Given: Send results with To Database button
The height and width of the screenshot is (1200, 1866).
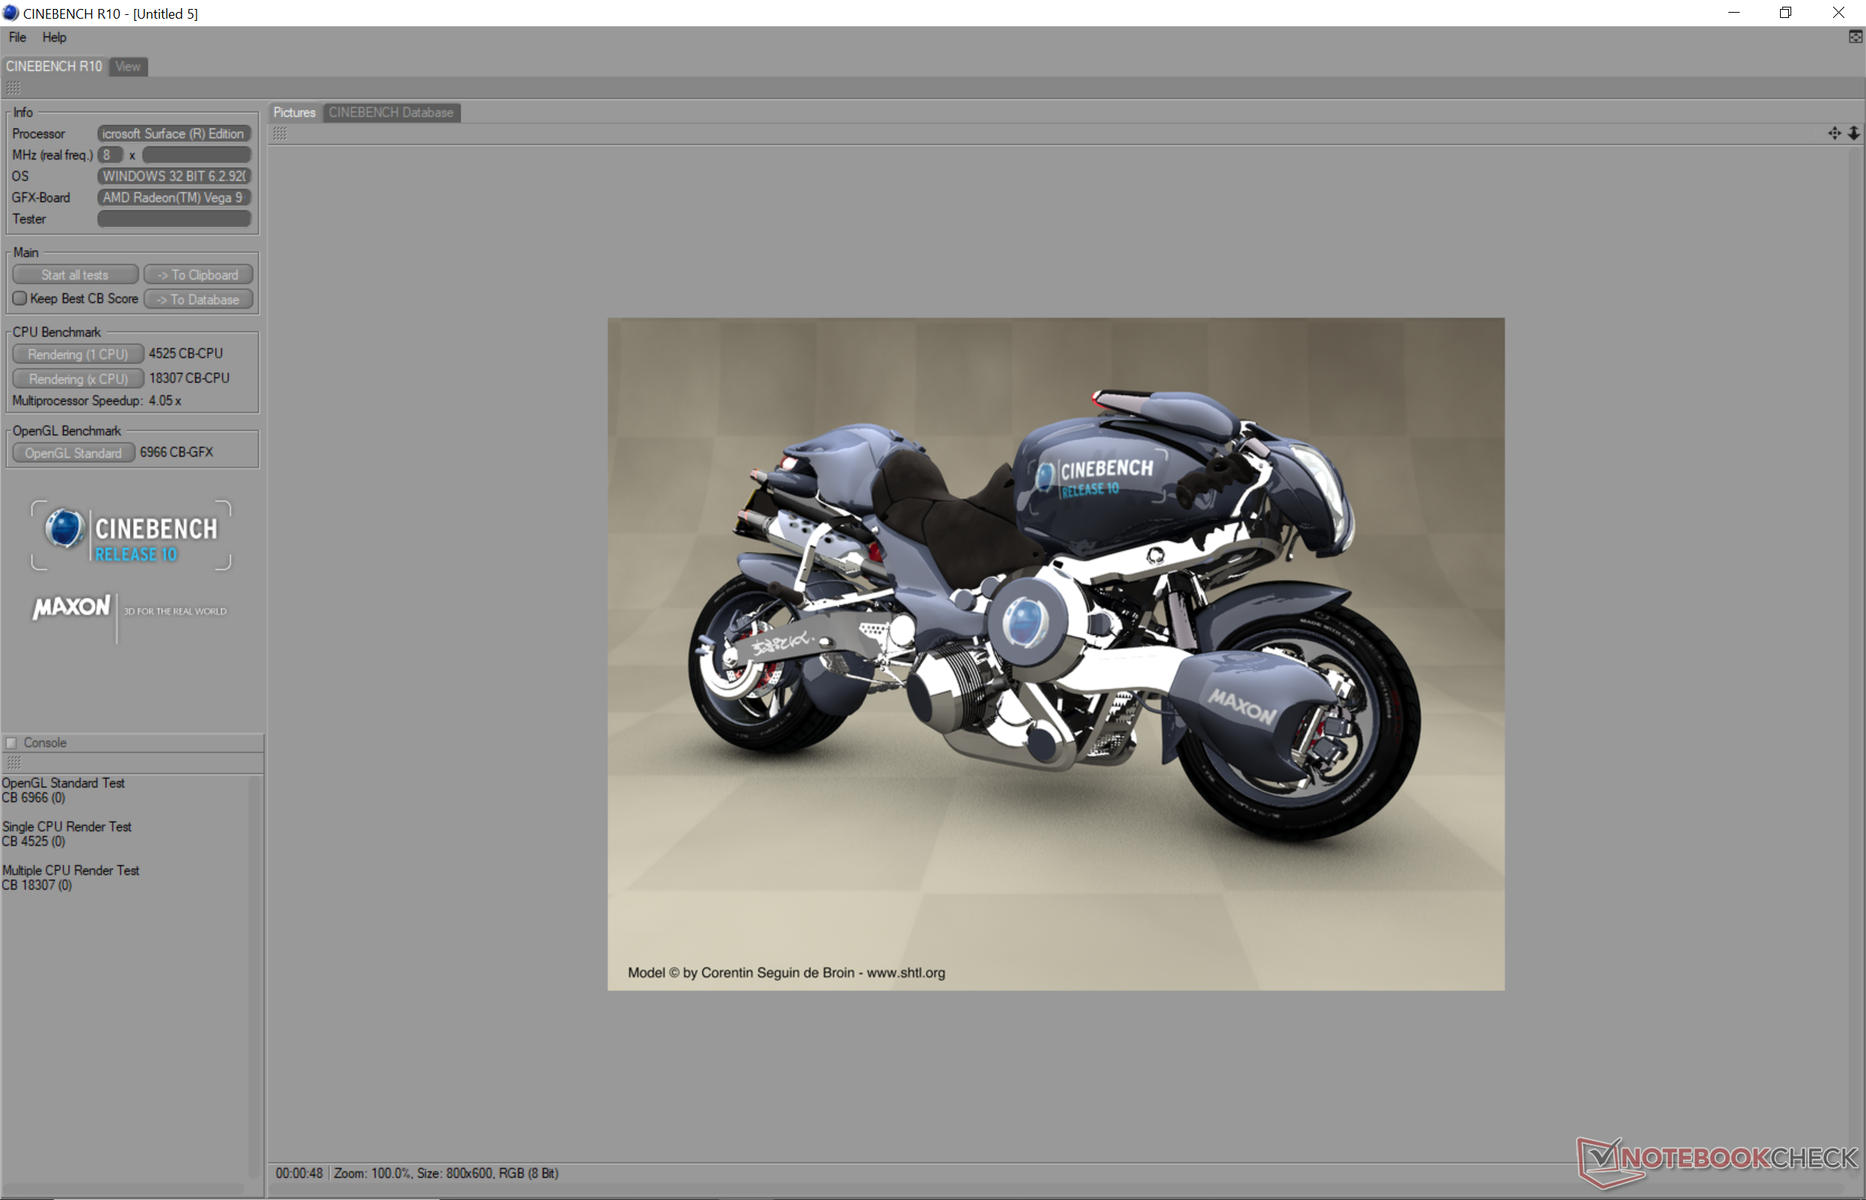Looking at the screenshot, I should 198,299.
